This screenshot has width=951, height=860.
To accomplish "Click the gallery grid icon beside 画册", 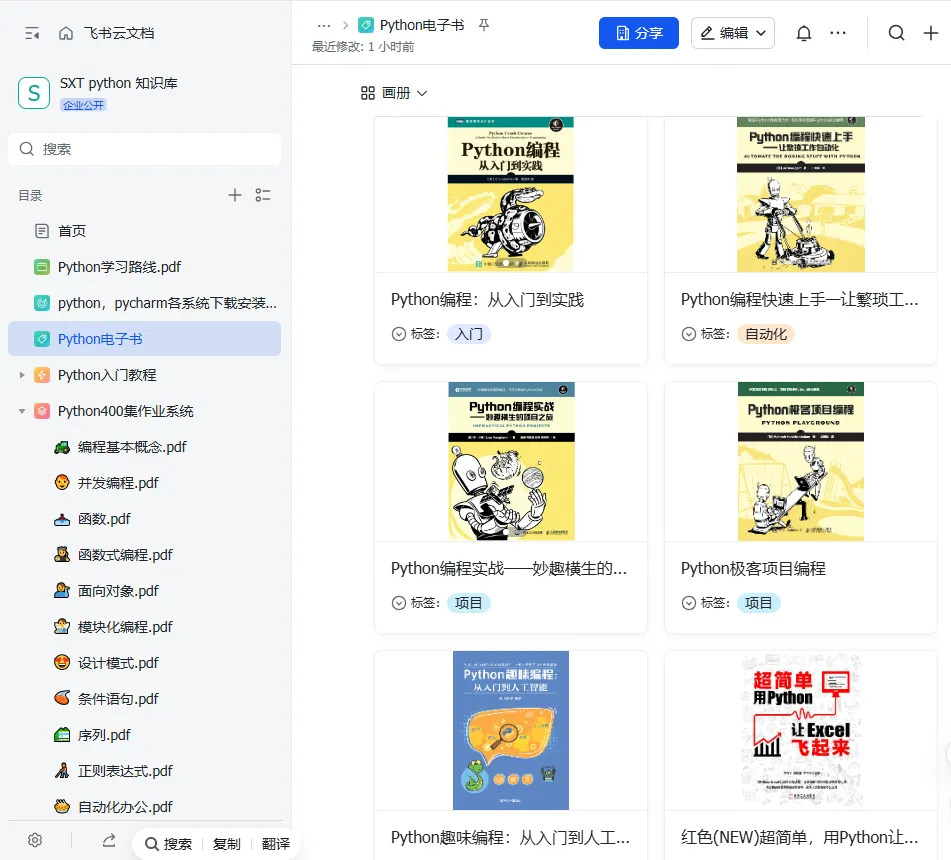I will 368,93.
